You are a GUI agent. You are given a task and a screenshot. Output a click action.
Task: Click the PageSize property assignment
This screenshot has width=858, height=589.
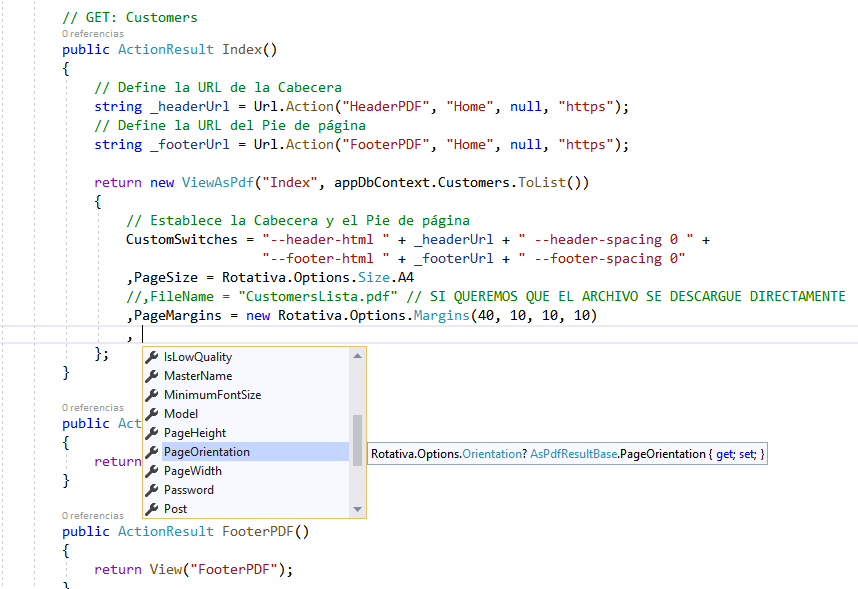tap(270, 278)
